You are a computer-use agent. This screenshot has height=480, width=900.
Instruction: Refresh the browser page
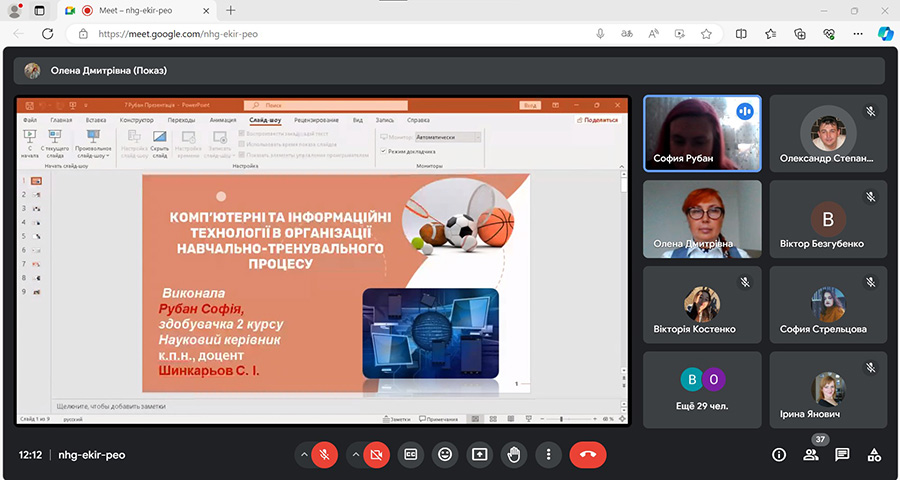tap(48, 33)
